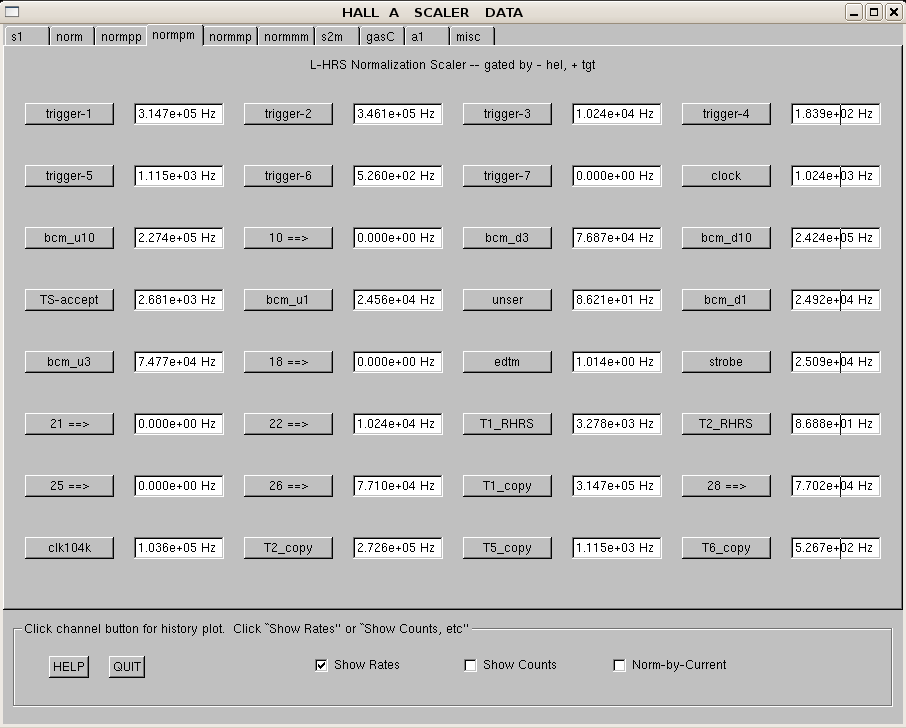Click the QUIT button
The height and width of the screenshot is (728, 906).
coord(127,667)
